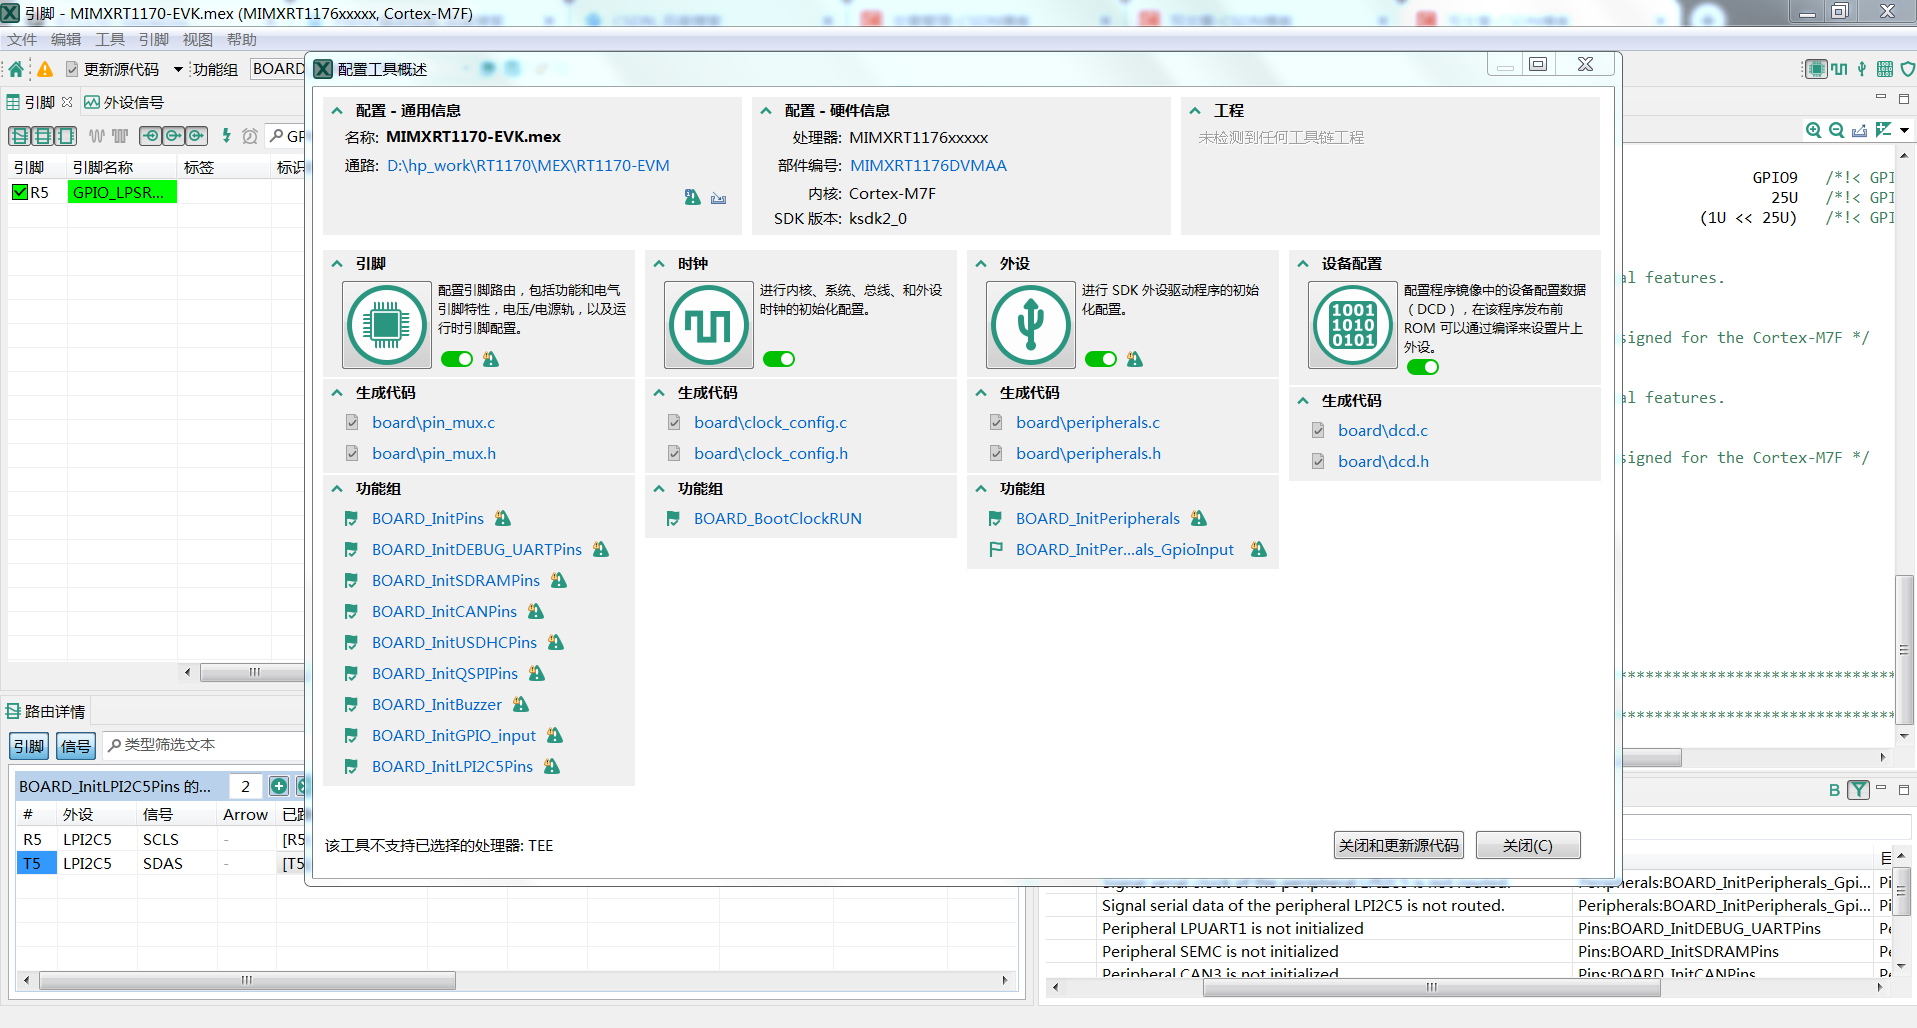Toggle checkbox for board\dcd.h
Viewport: 1917px width, 1028px height.
pos(1318,461)
